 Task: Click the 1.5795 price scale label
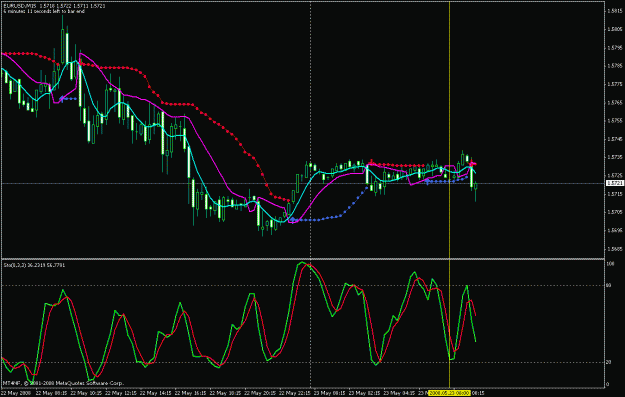click(x=615, y=47)
